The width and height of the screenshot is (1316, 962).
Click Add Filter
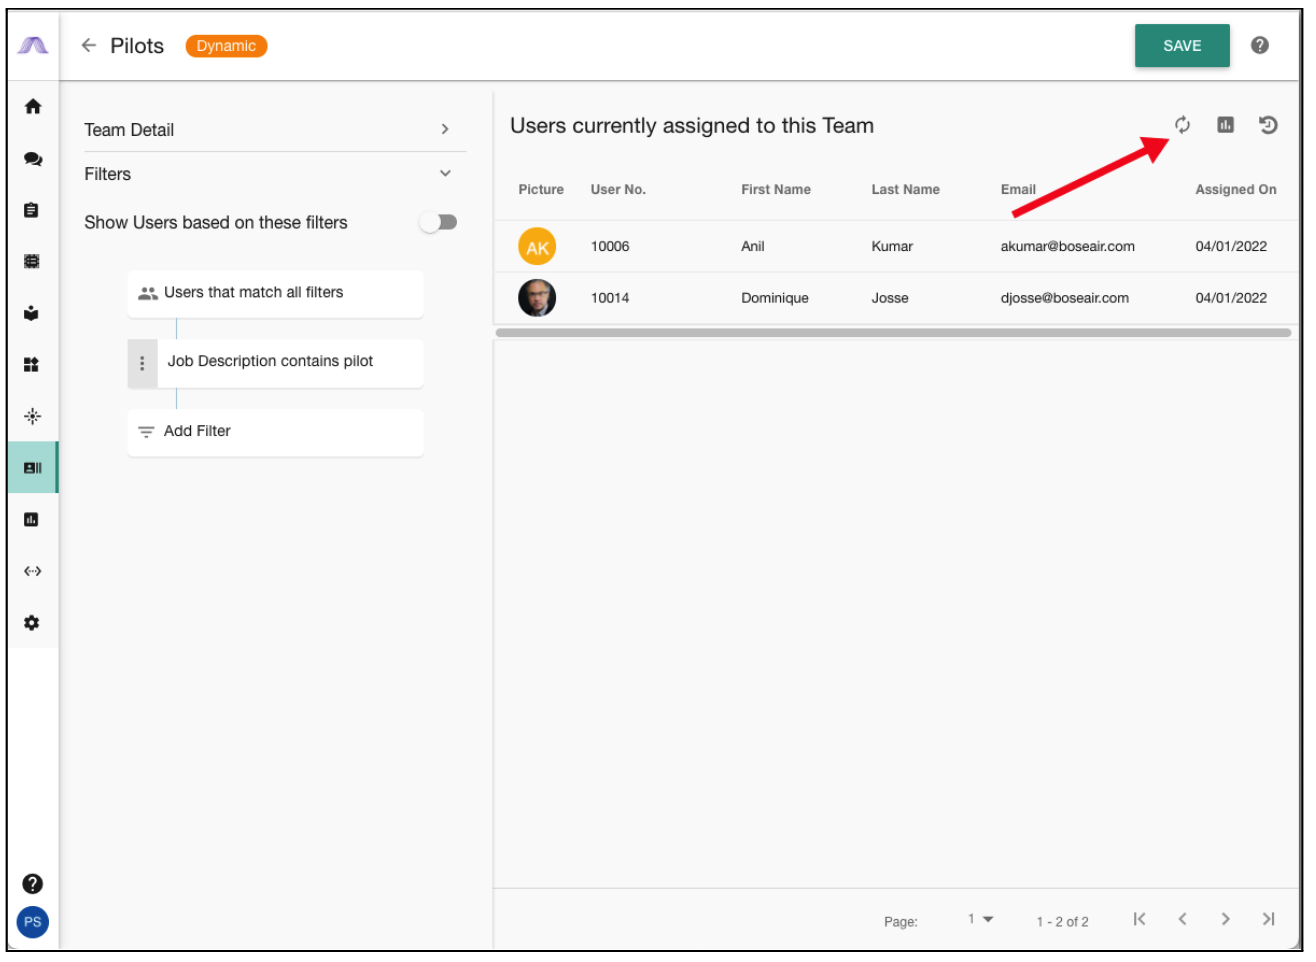[x=276, y=432]
